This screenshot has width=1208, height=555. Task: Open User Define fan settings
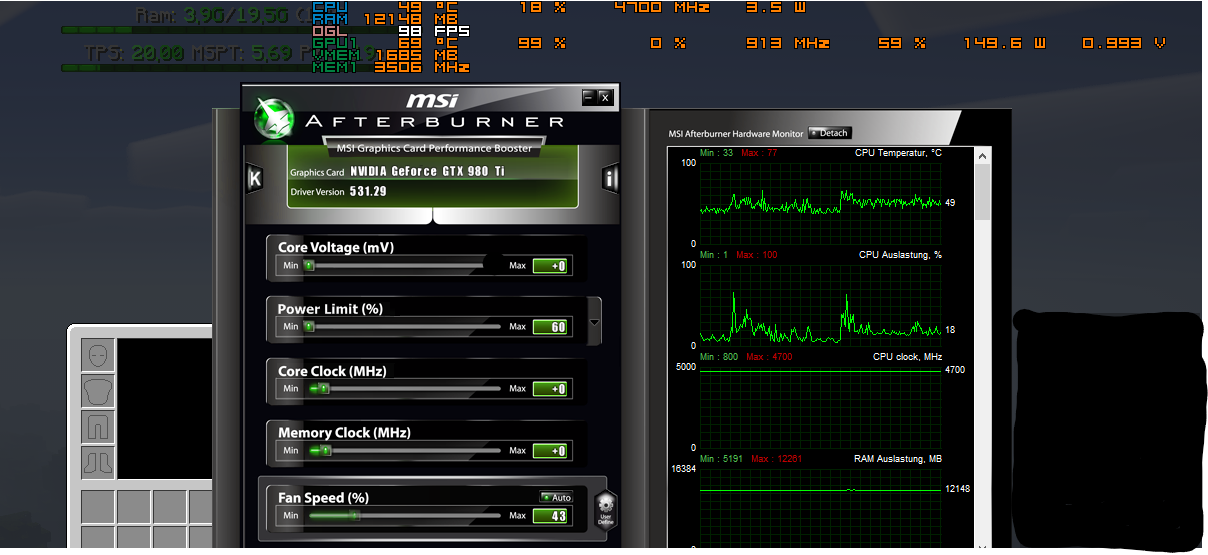(605, 509)
